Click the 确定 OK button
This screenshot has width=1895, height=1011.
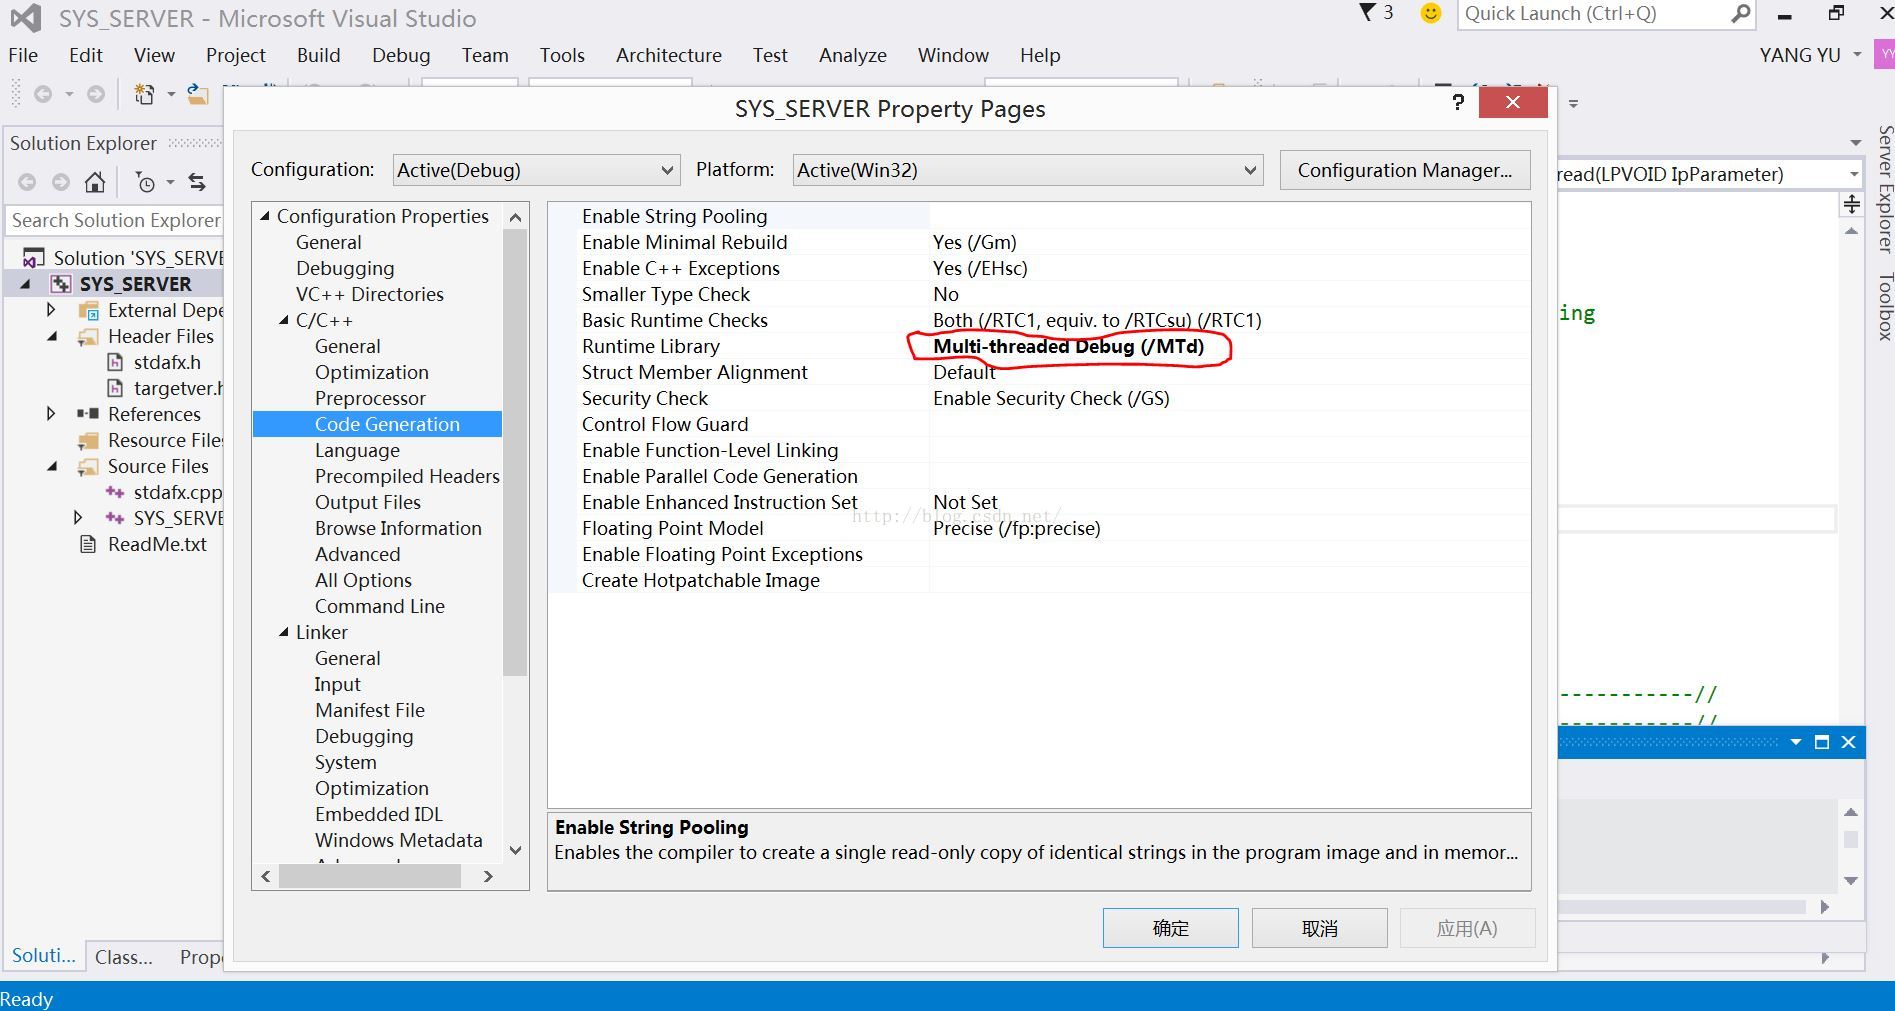tap(1171, 928)
